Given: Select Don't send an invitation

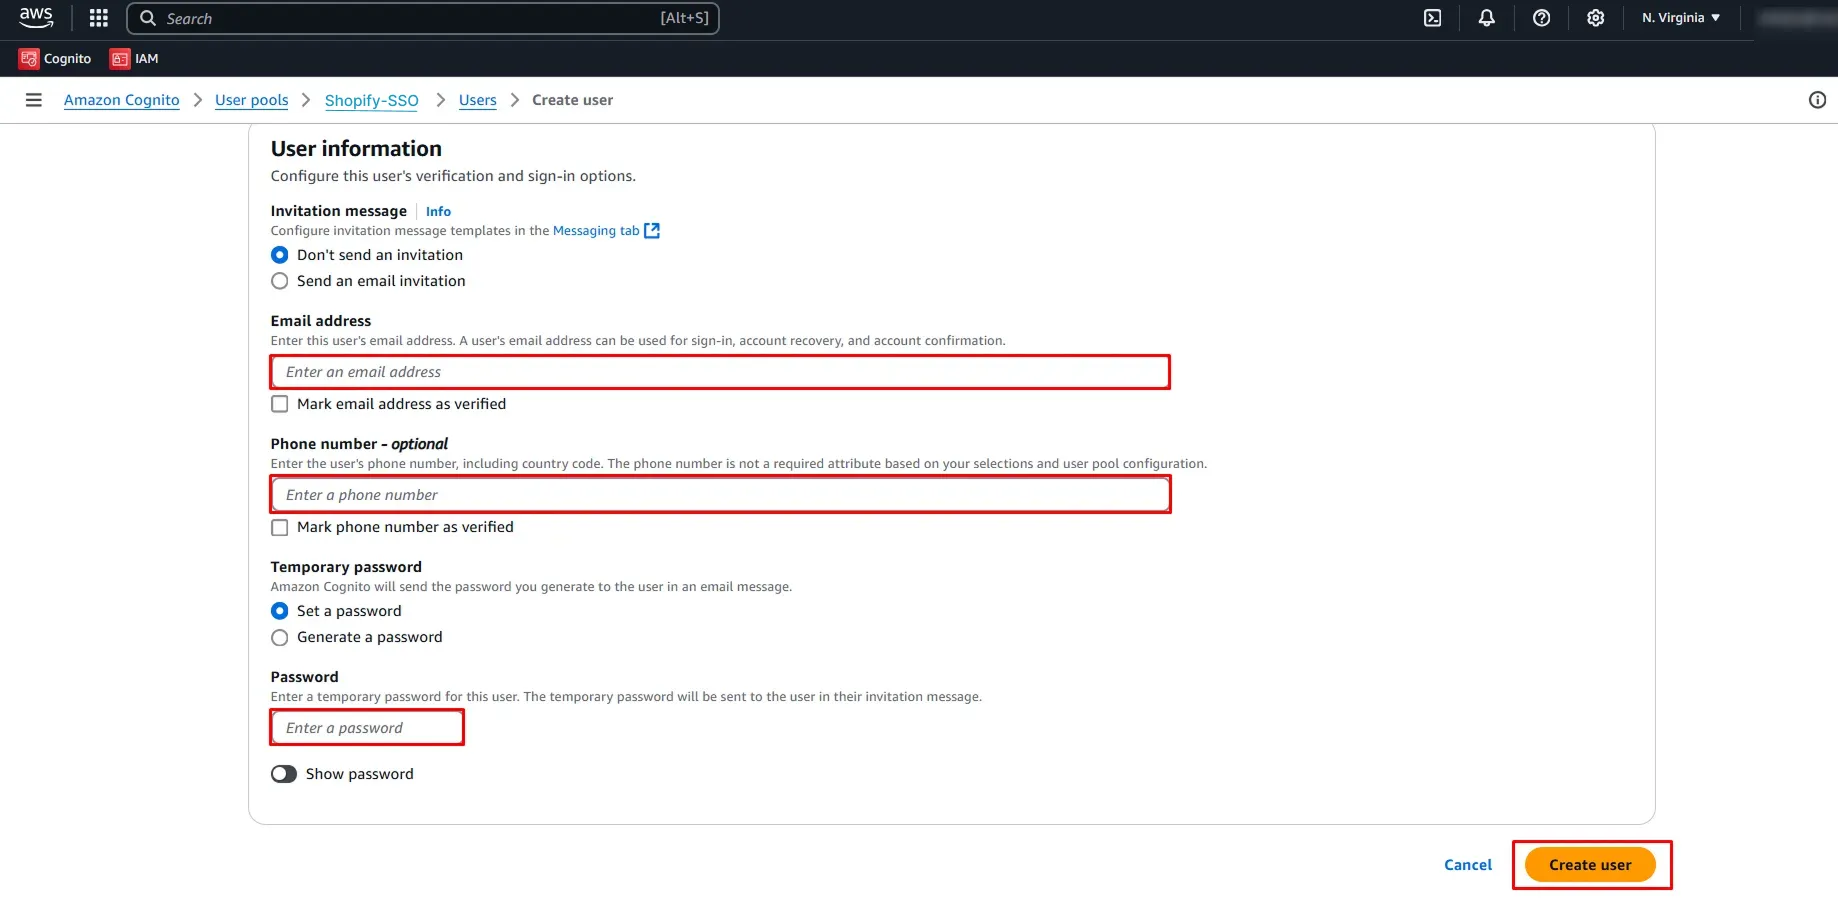Looking at the screenshot, I should (x=280, y=255).
